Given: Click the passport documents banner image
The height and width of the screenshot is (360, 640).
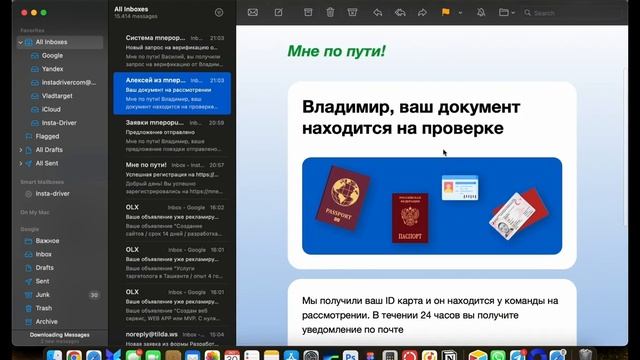Looking at the screenshot, I should 432,206.
